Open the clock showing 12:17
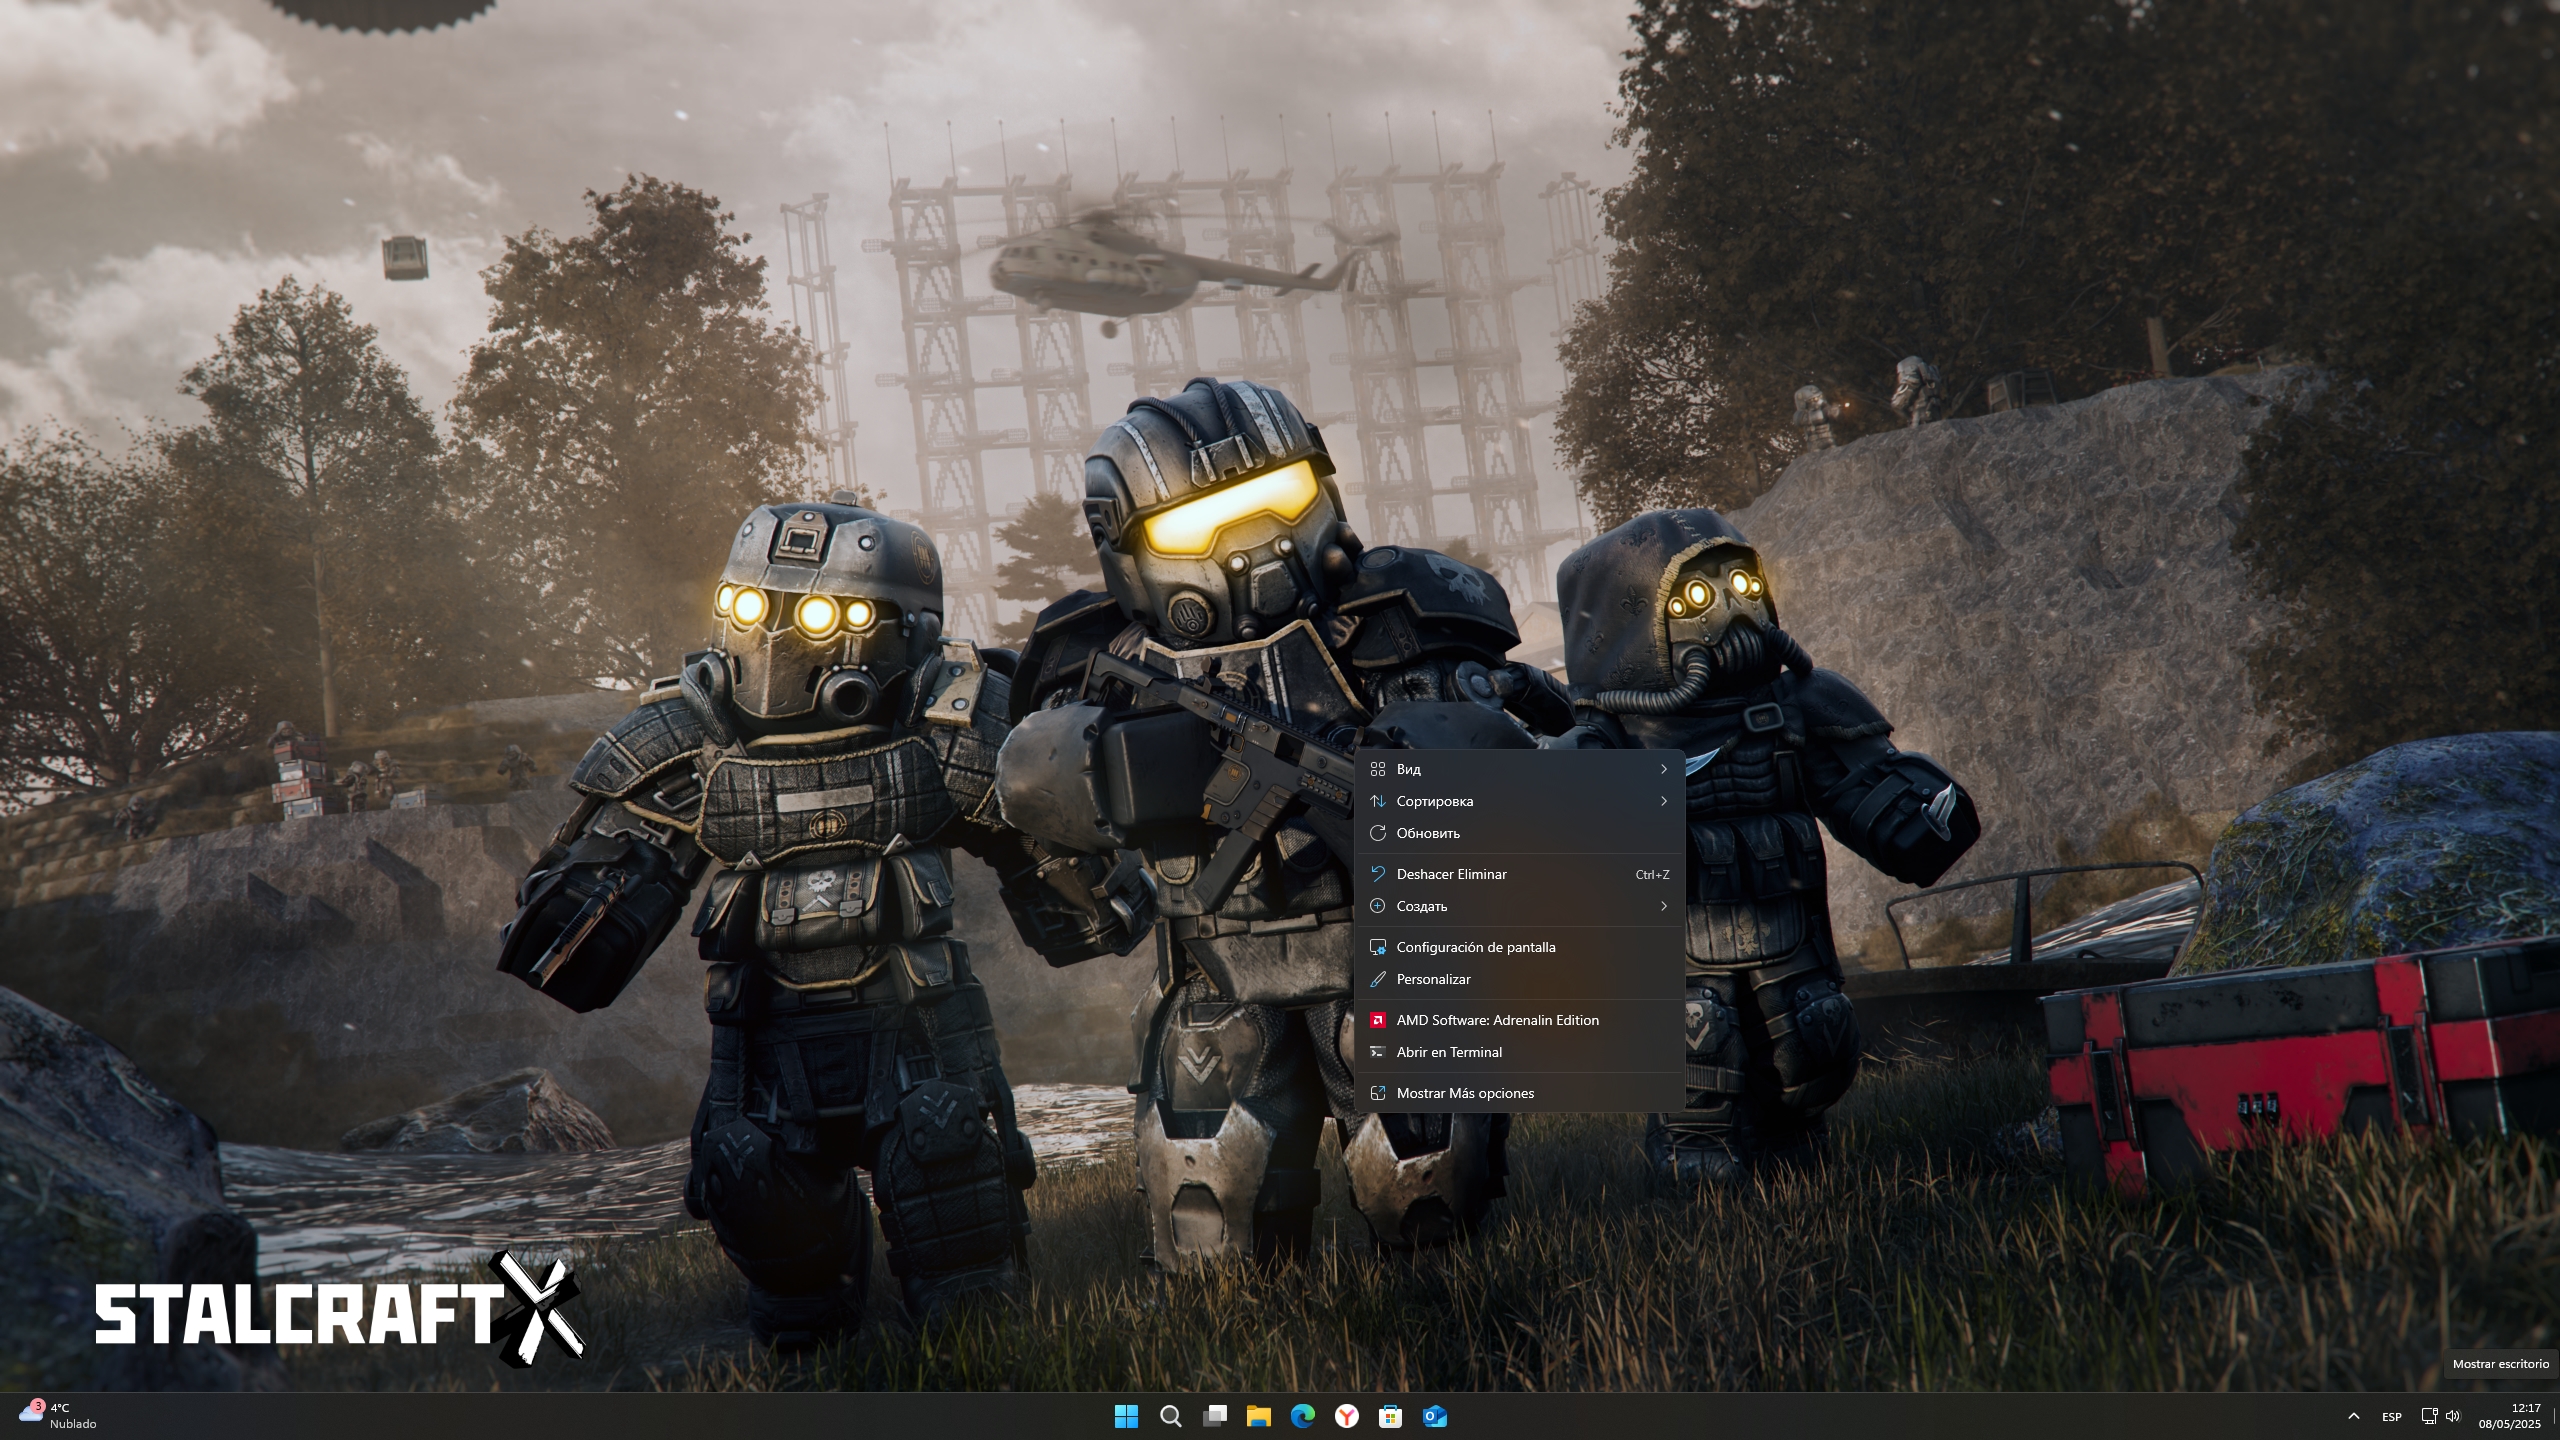Image resolution: width=2560 pixels, height=1440 pixels. (x=2509, y=1416)
